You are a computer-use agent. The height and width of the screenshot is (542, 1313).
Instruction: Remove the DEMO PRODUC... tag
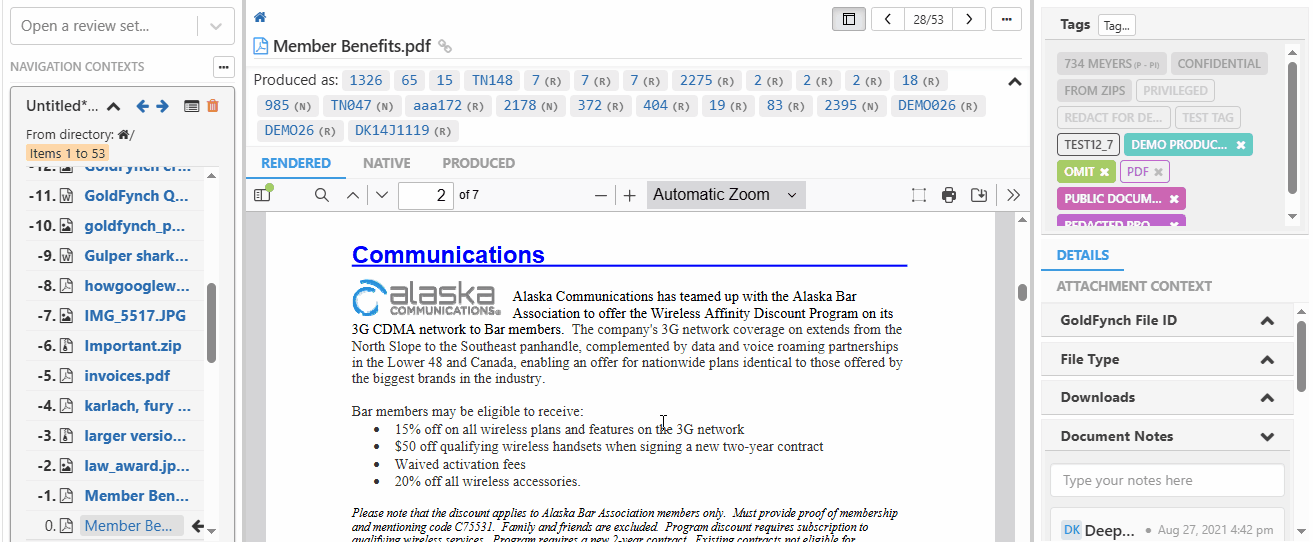1241,145
